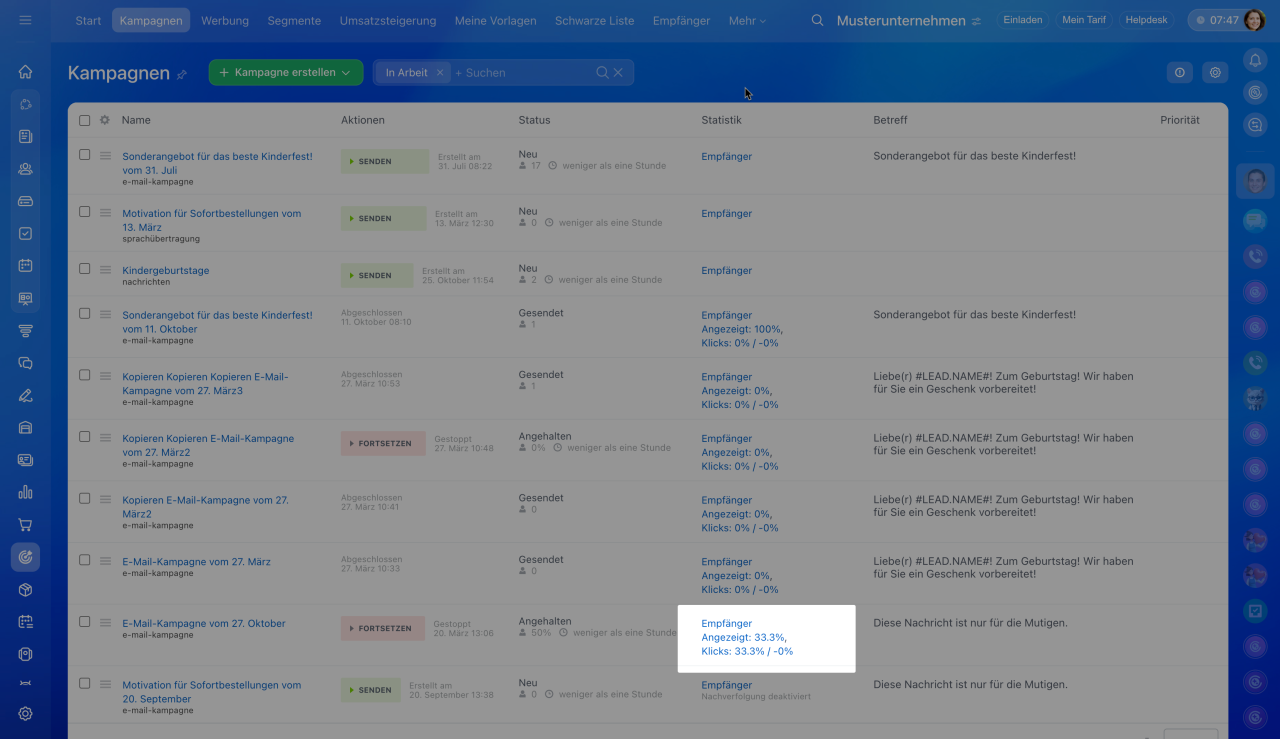Select checkbox for E-Mail-Kampagne vom 27. Oktober
The image size is (1280, 739).
pyautogui.click(x=85, y=622)
